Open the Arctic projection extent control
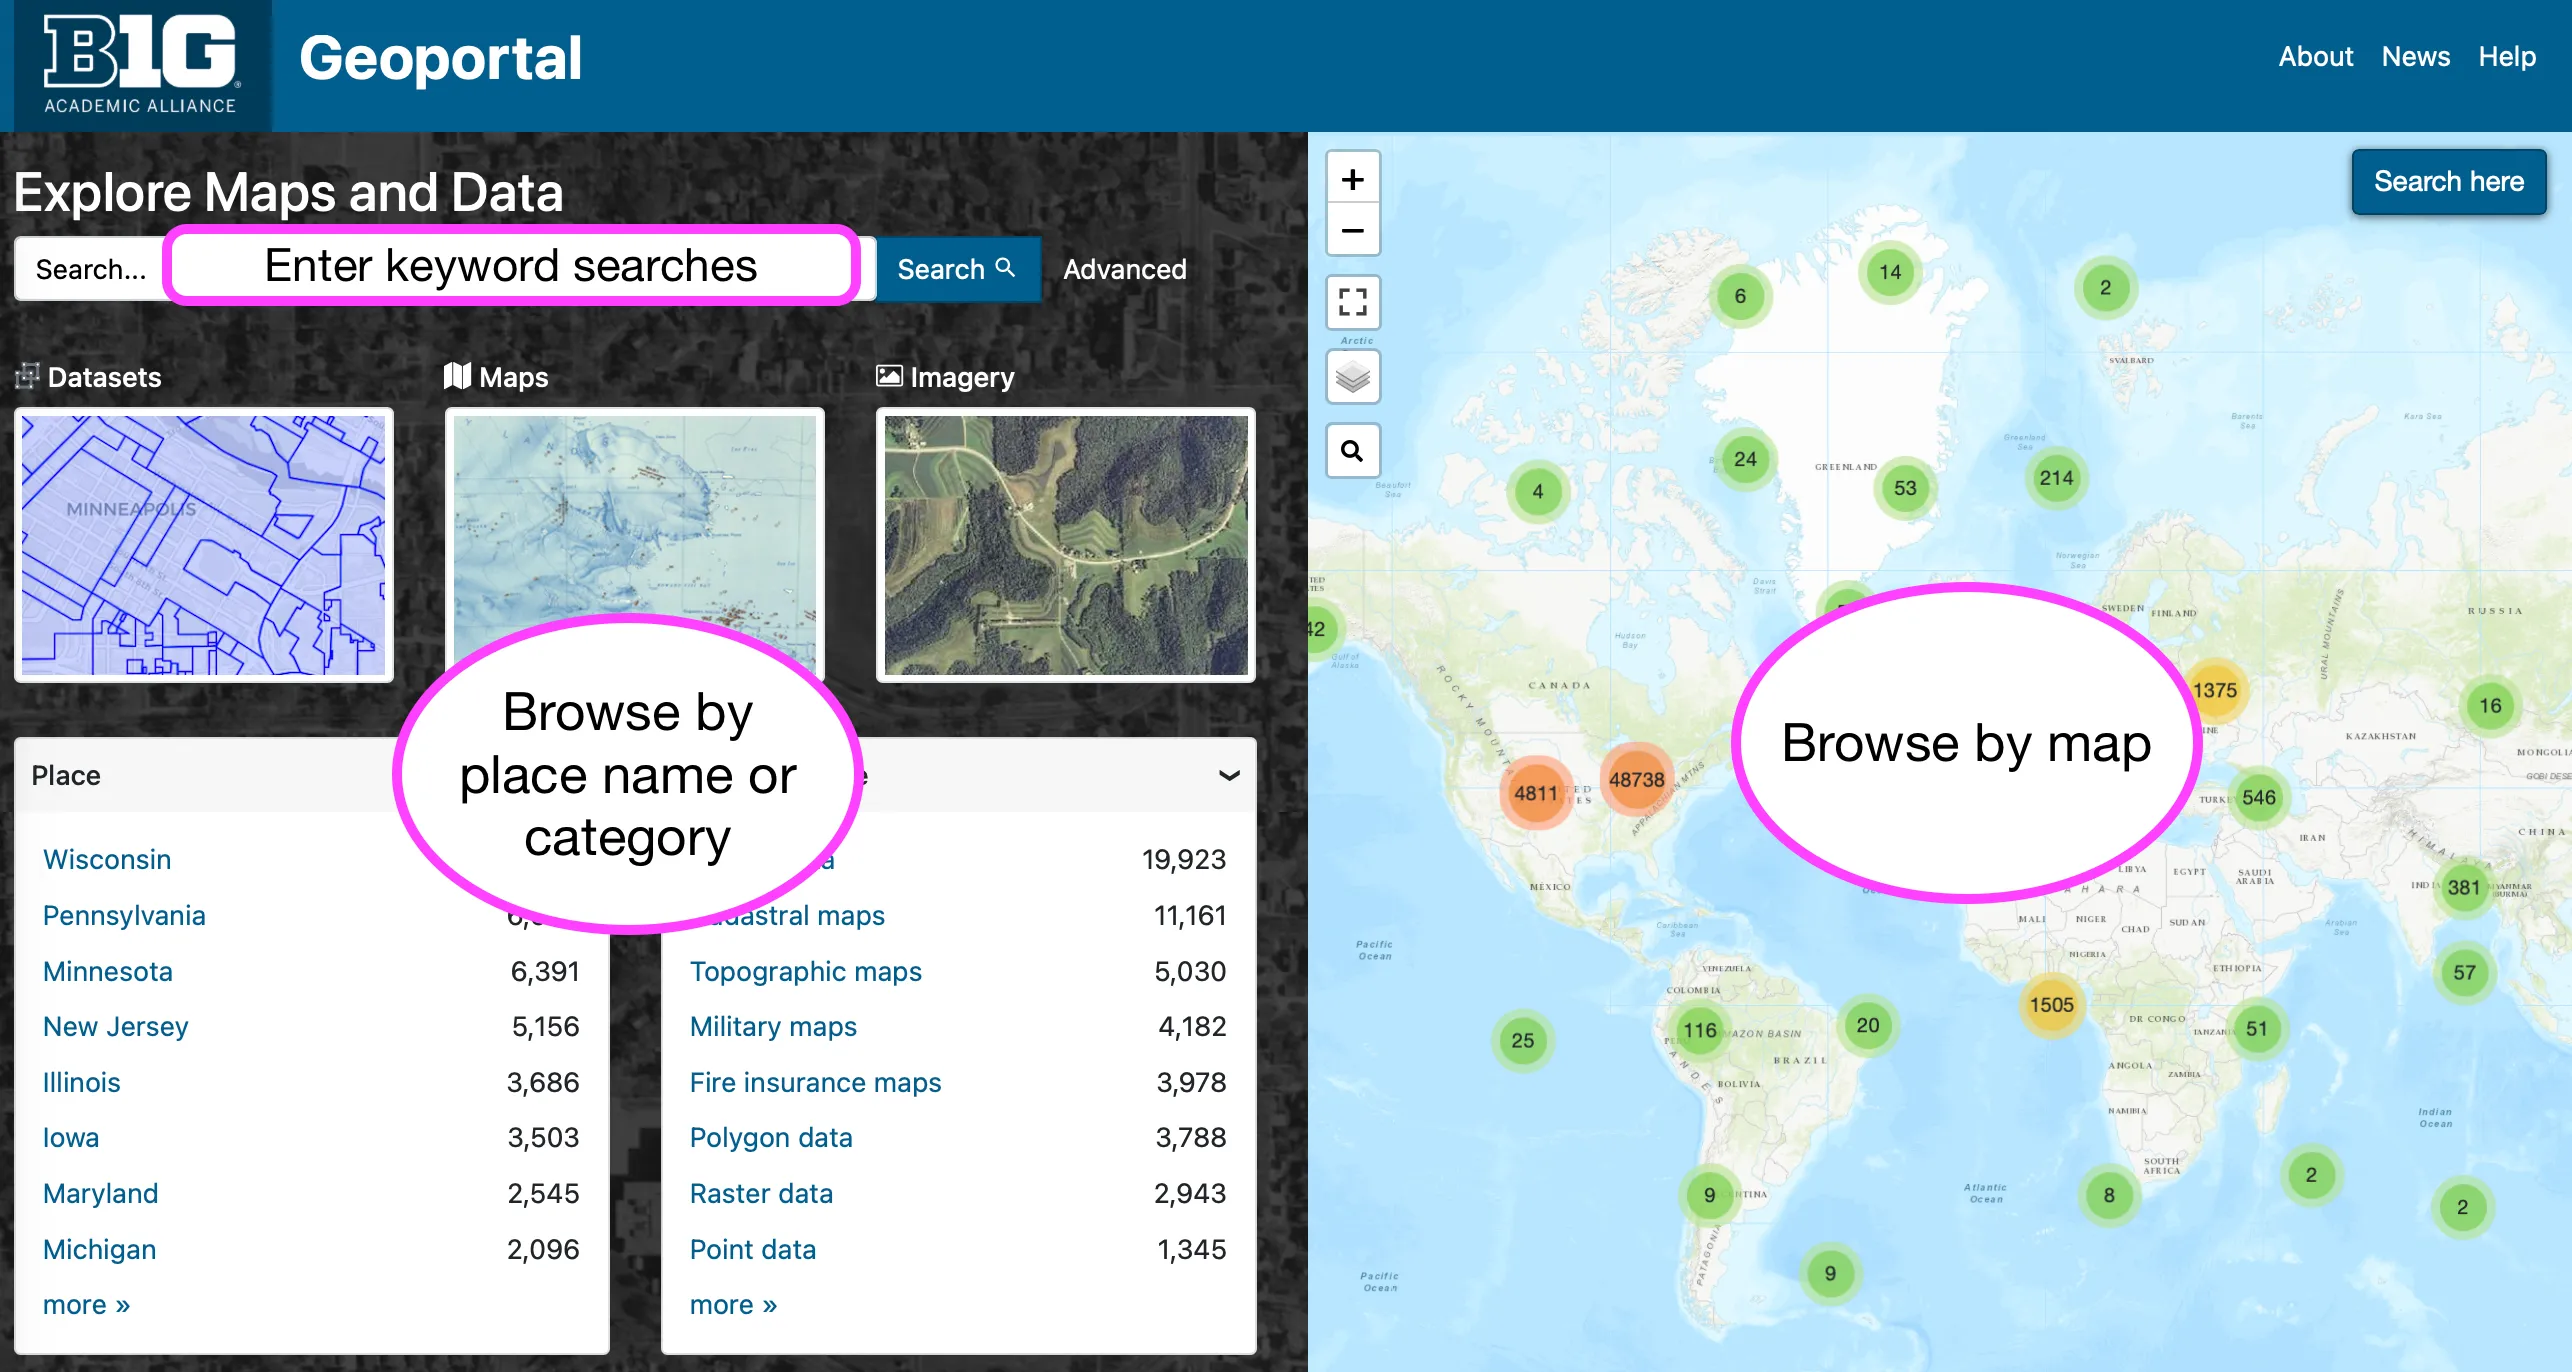The width and height of the screenshot is (2572, 1372). (1352, 301)
